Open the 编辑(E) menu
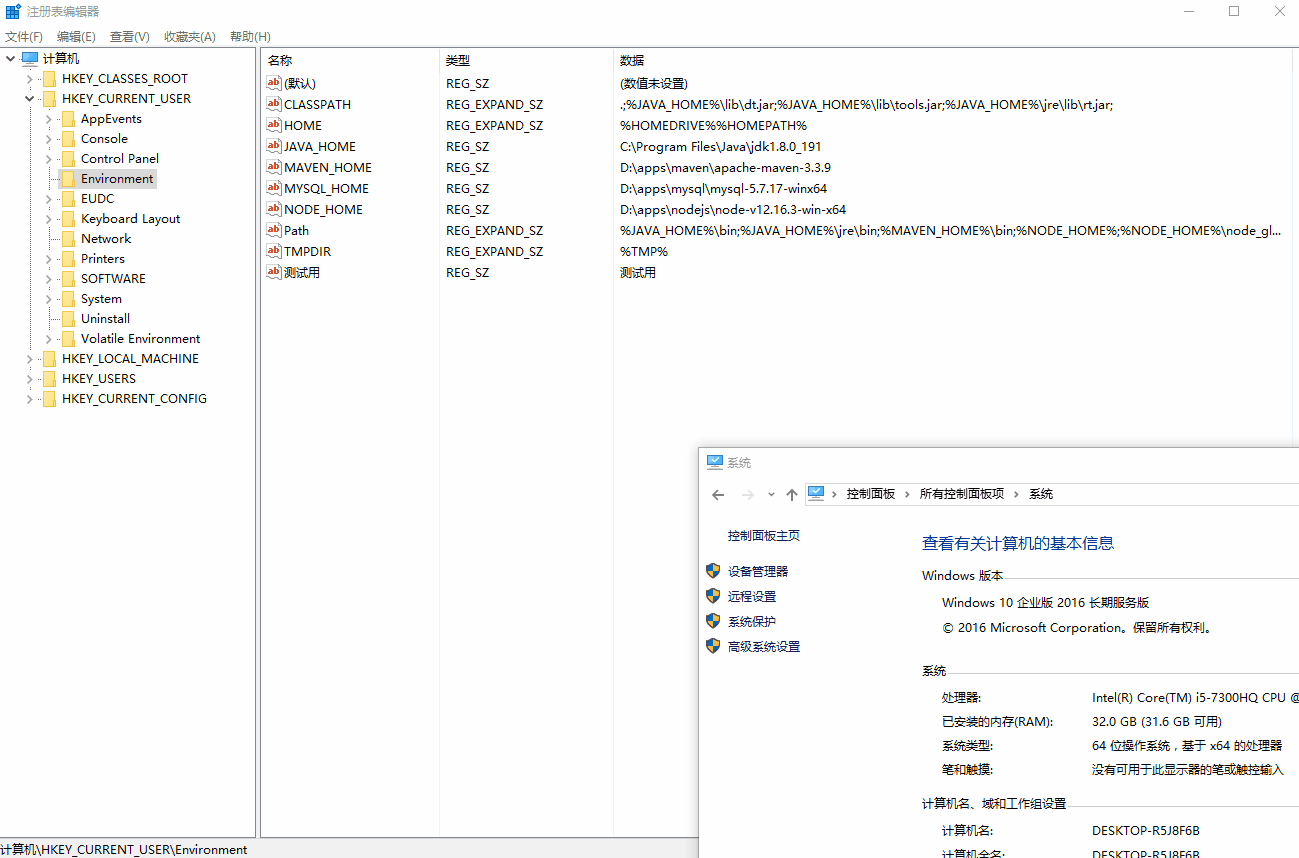The image size is (1299, 858). tap(76, 37)
